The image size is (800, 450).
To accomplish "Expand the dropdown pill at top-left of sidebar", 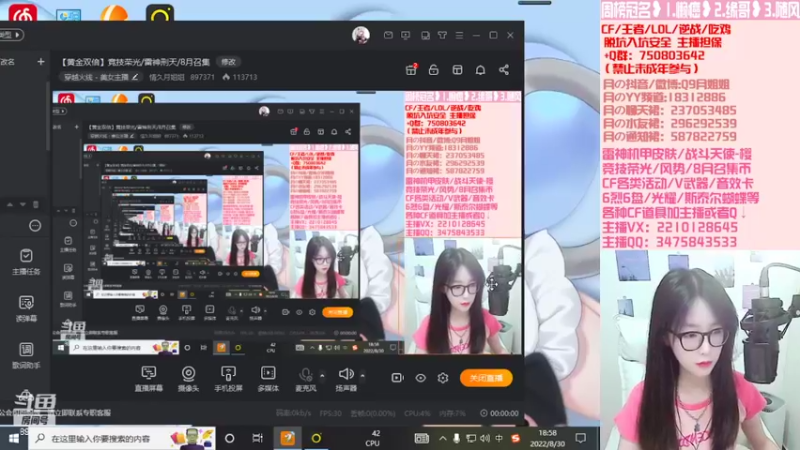I will (11, 35).
